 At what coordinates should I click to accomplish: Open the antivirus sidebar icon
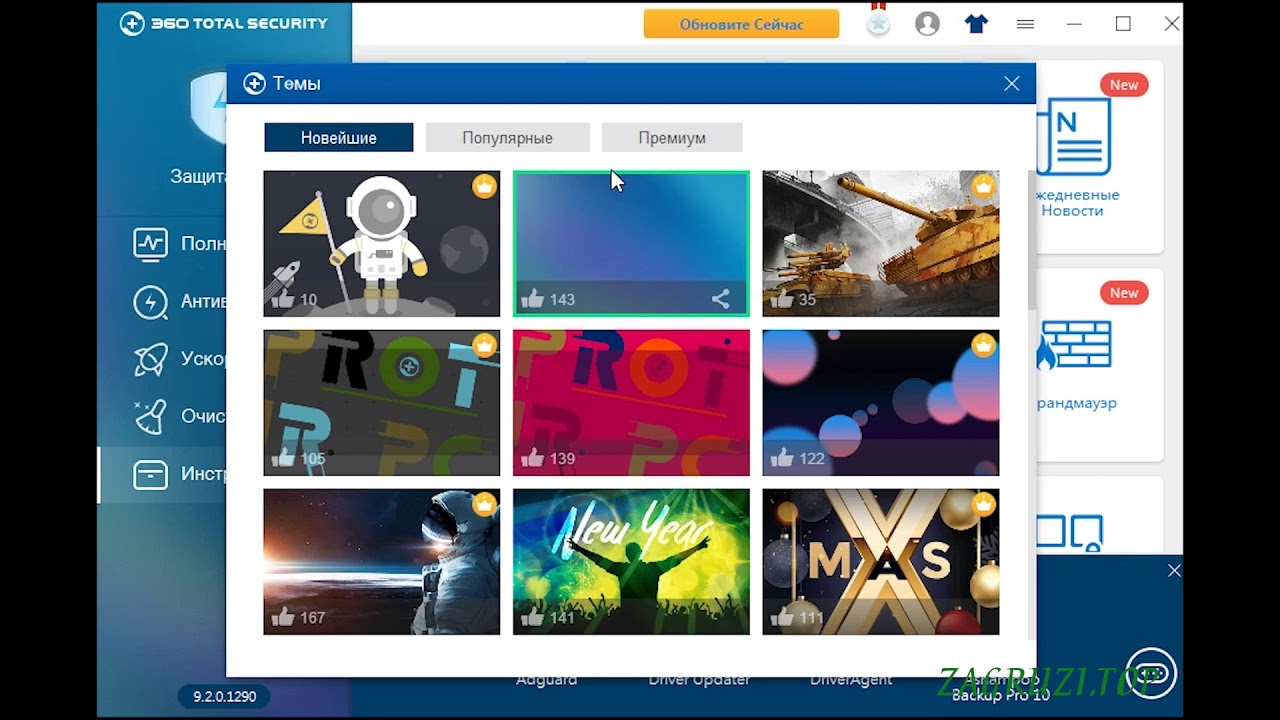click(151, 301)
